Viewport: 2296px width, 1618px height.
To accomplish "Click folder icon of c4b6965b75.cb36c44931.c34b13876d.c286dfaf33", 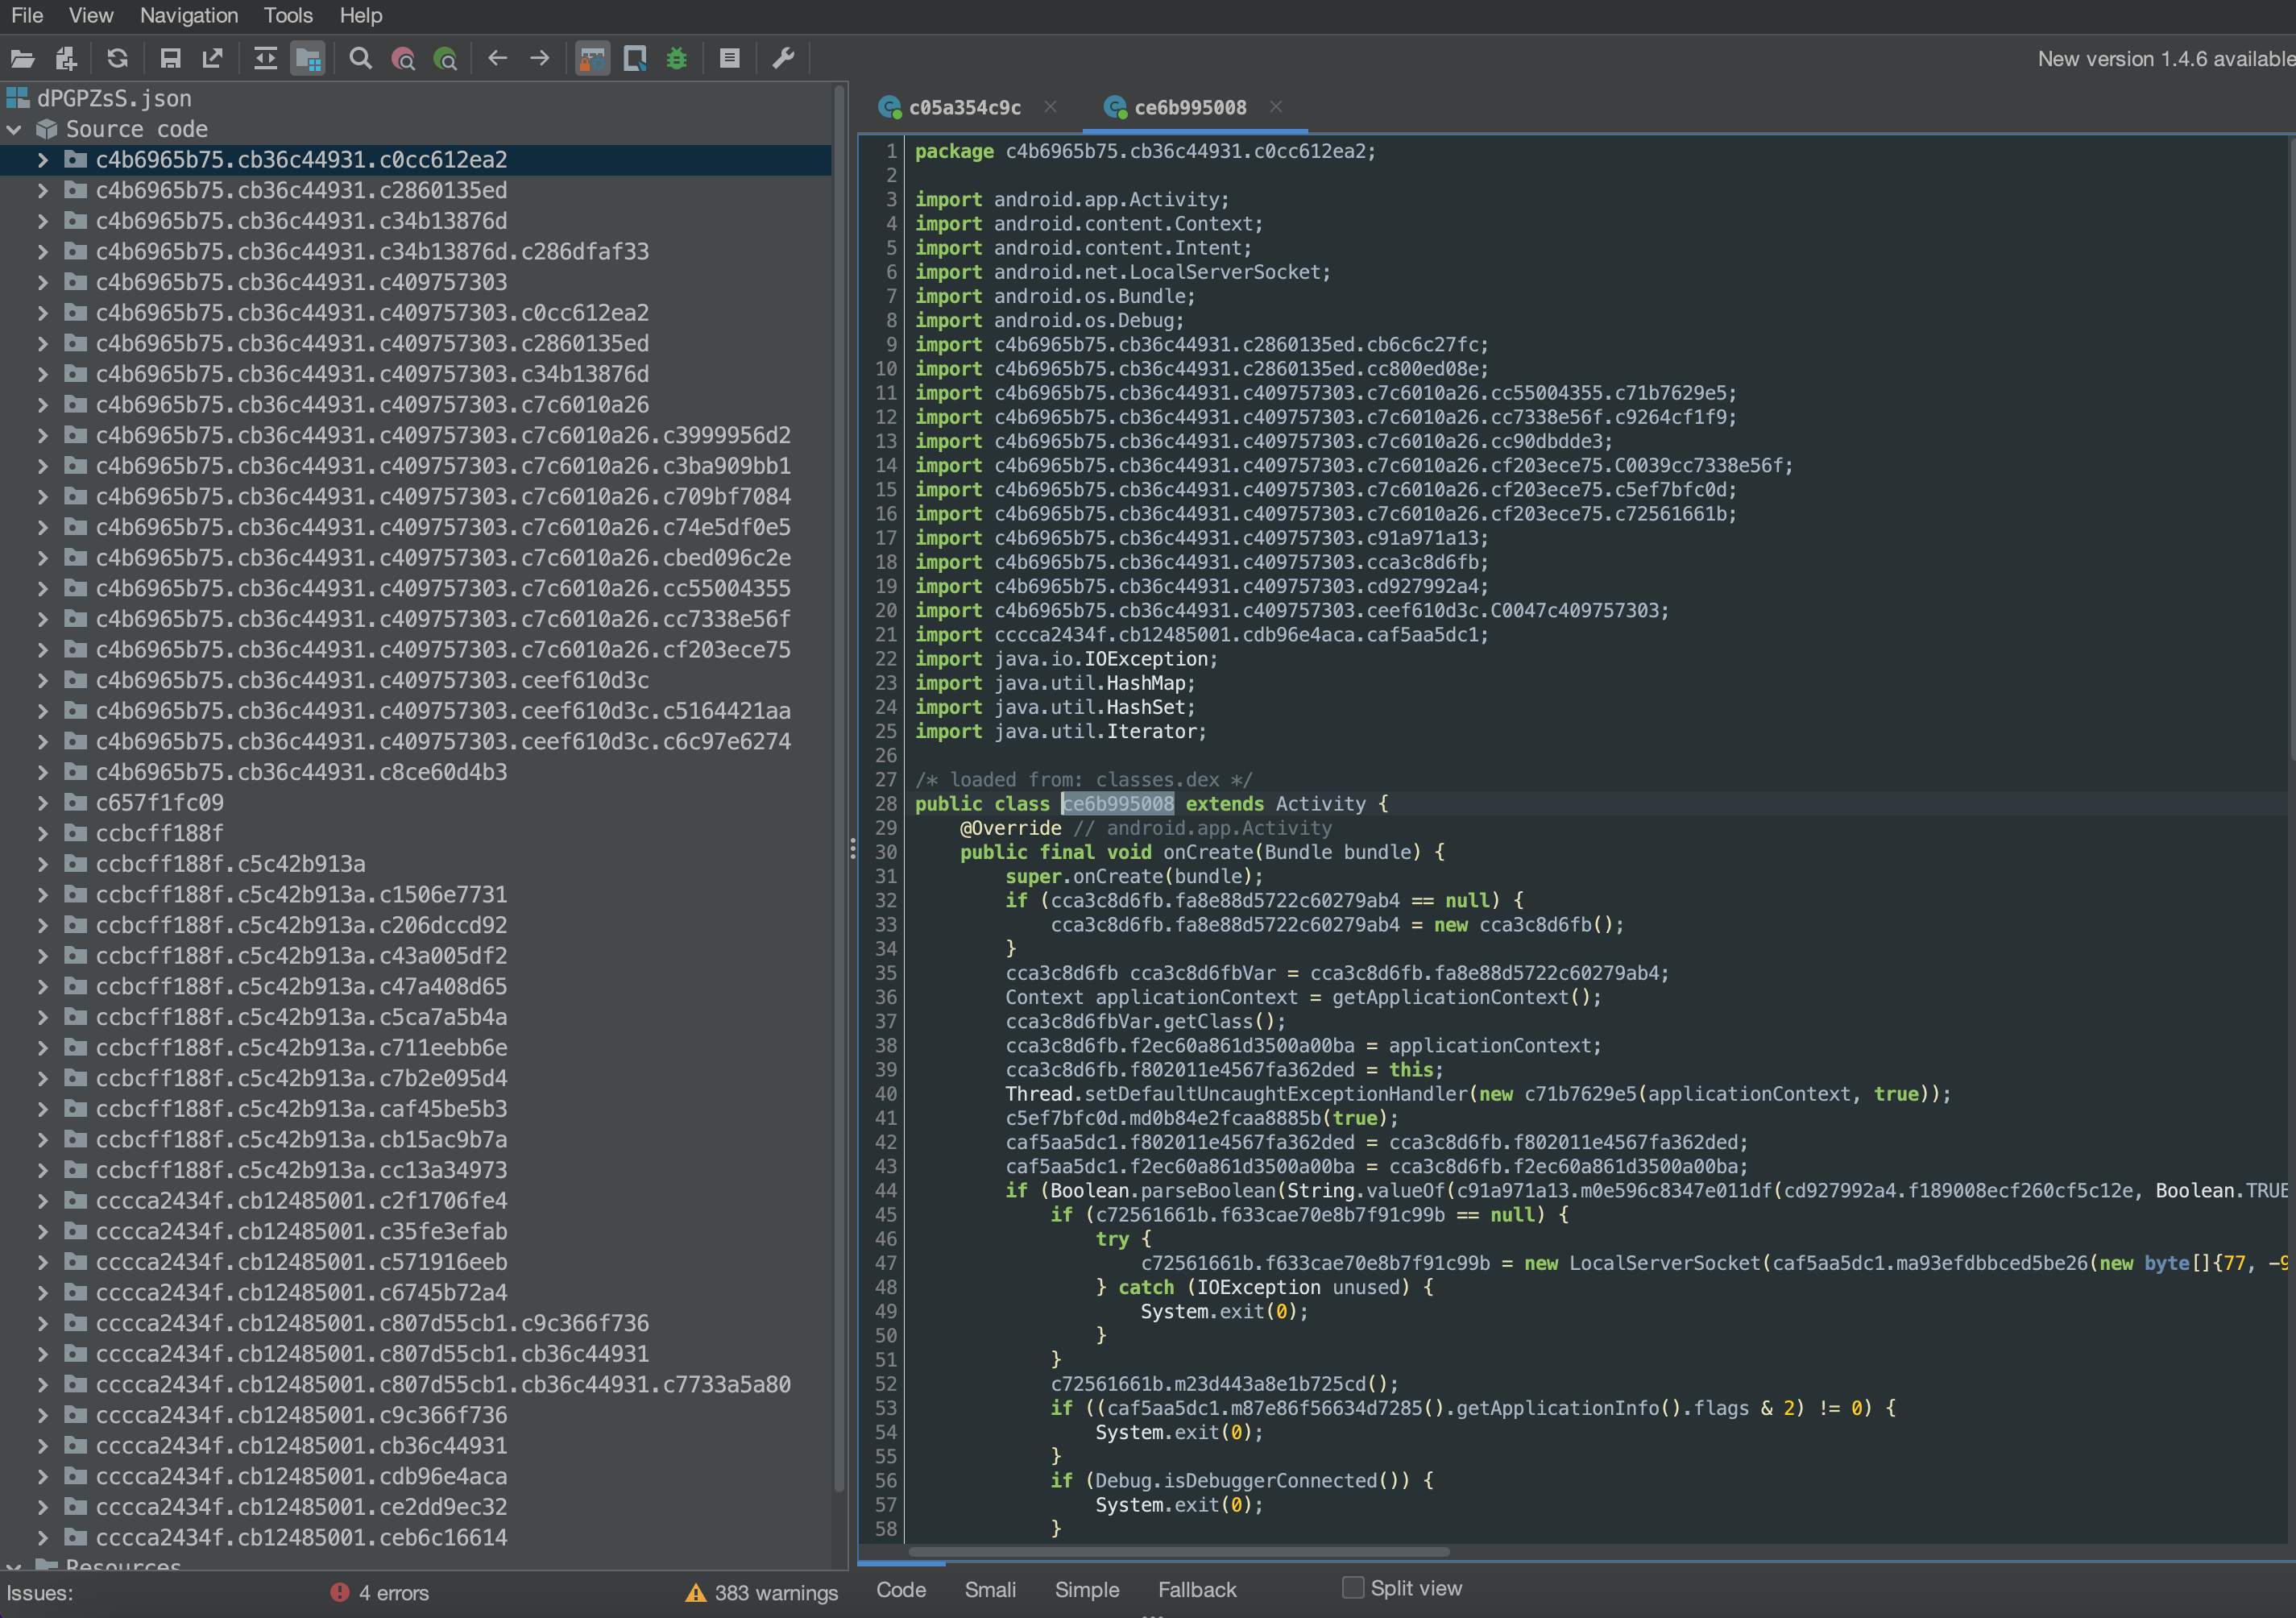I will tap(75, 251).
